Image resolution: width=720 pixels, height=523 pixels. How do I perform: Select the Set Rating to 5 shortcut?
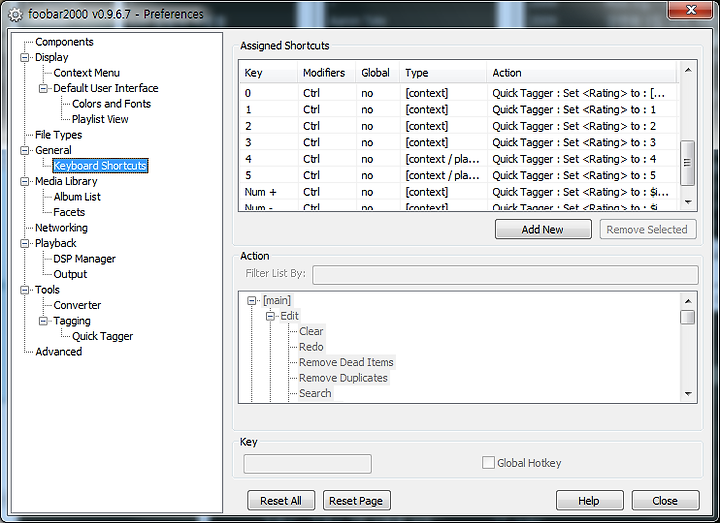(x=458, y=175)
